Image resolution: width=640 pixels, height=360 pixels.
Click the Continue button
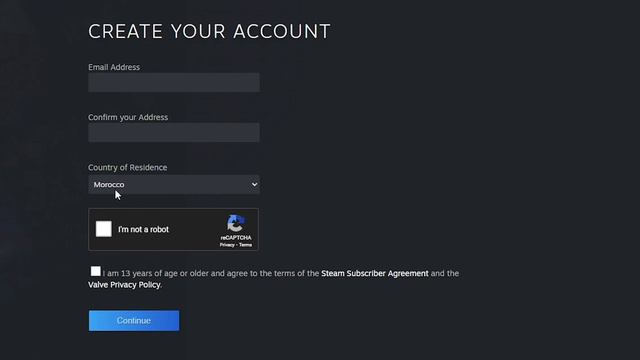[x=134, y=320]
